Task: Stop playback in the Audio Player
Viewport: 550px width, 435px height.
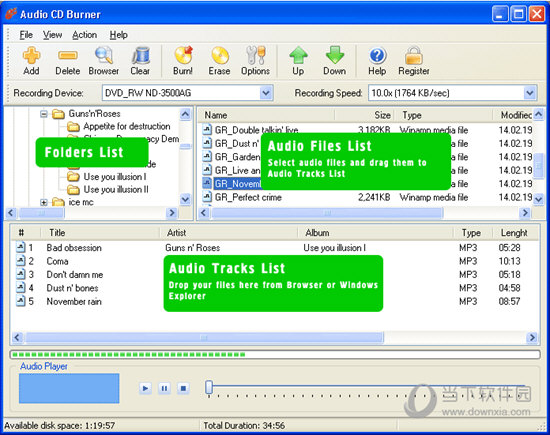Action: click(x=183, y=388)
